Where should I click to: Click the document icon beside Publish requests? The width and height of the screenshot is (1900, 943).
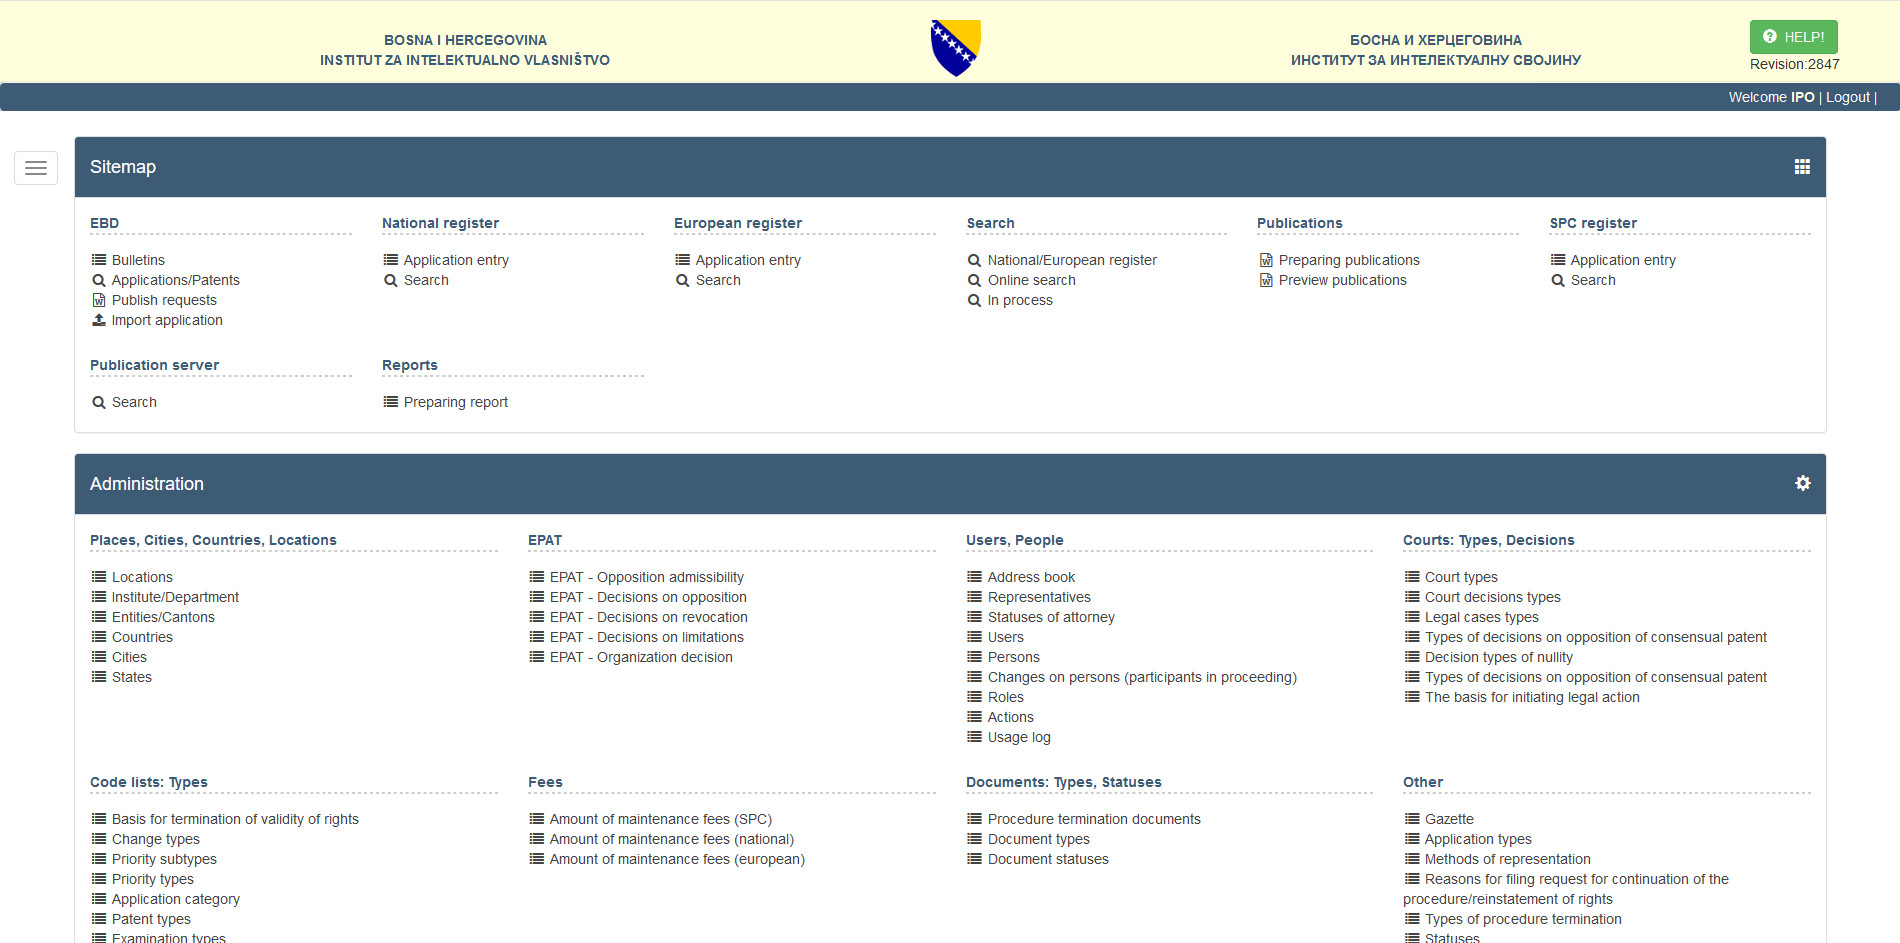point(99,300)
